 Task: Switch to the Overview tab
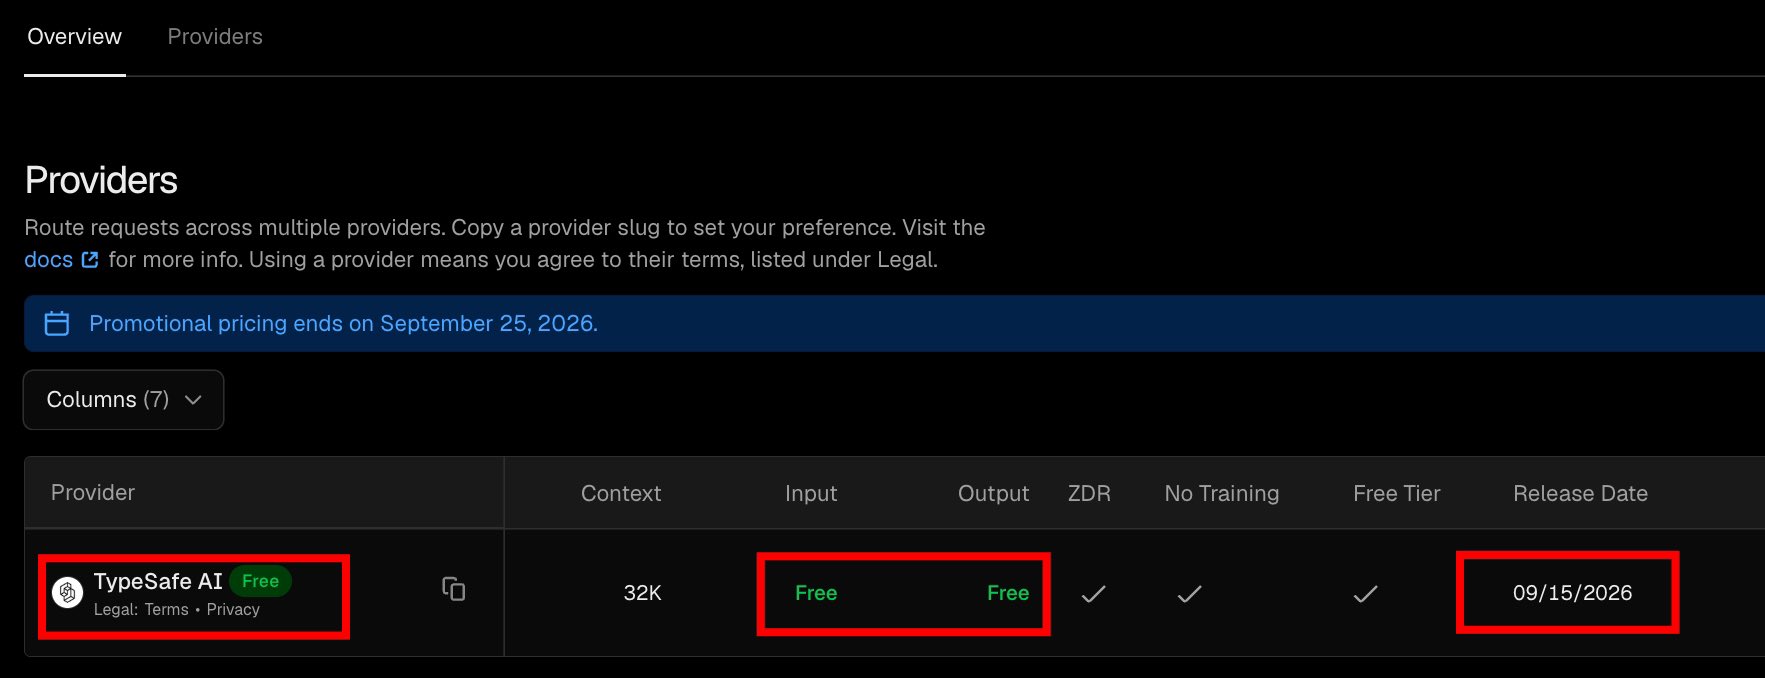point(74,37)
